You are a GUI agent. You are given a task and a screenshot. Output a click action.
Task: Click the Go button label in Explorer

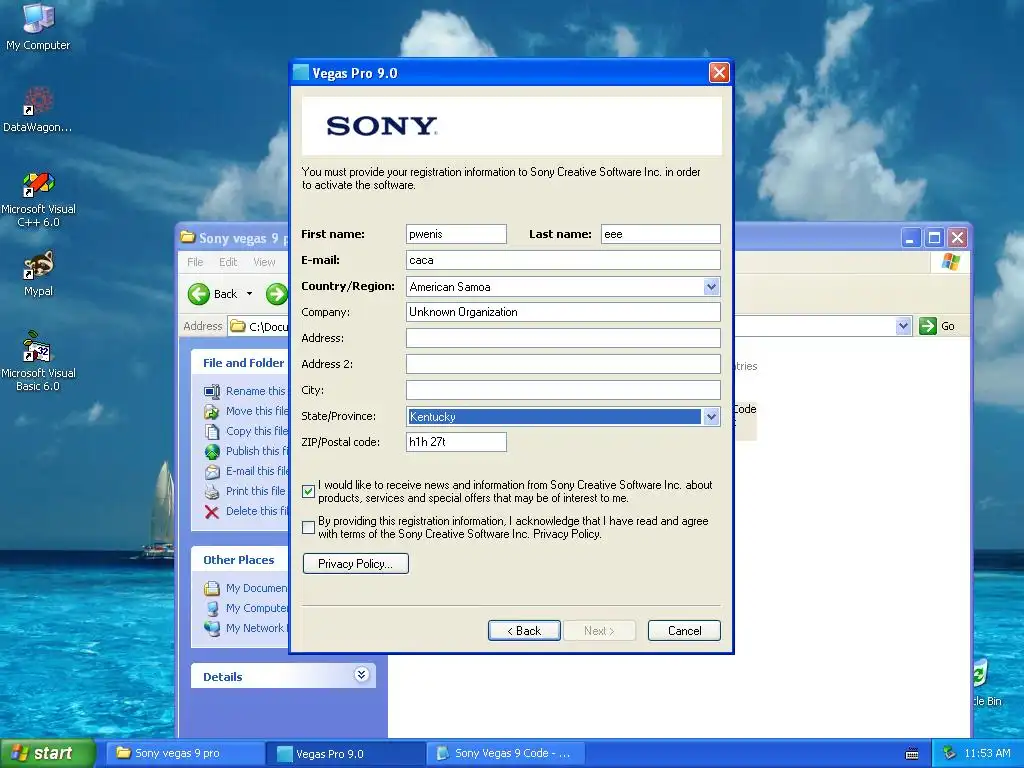click(948, 326)
